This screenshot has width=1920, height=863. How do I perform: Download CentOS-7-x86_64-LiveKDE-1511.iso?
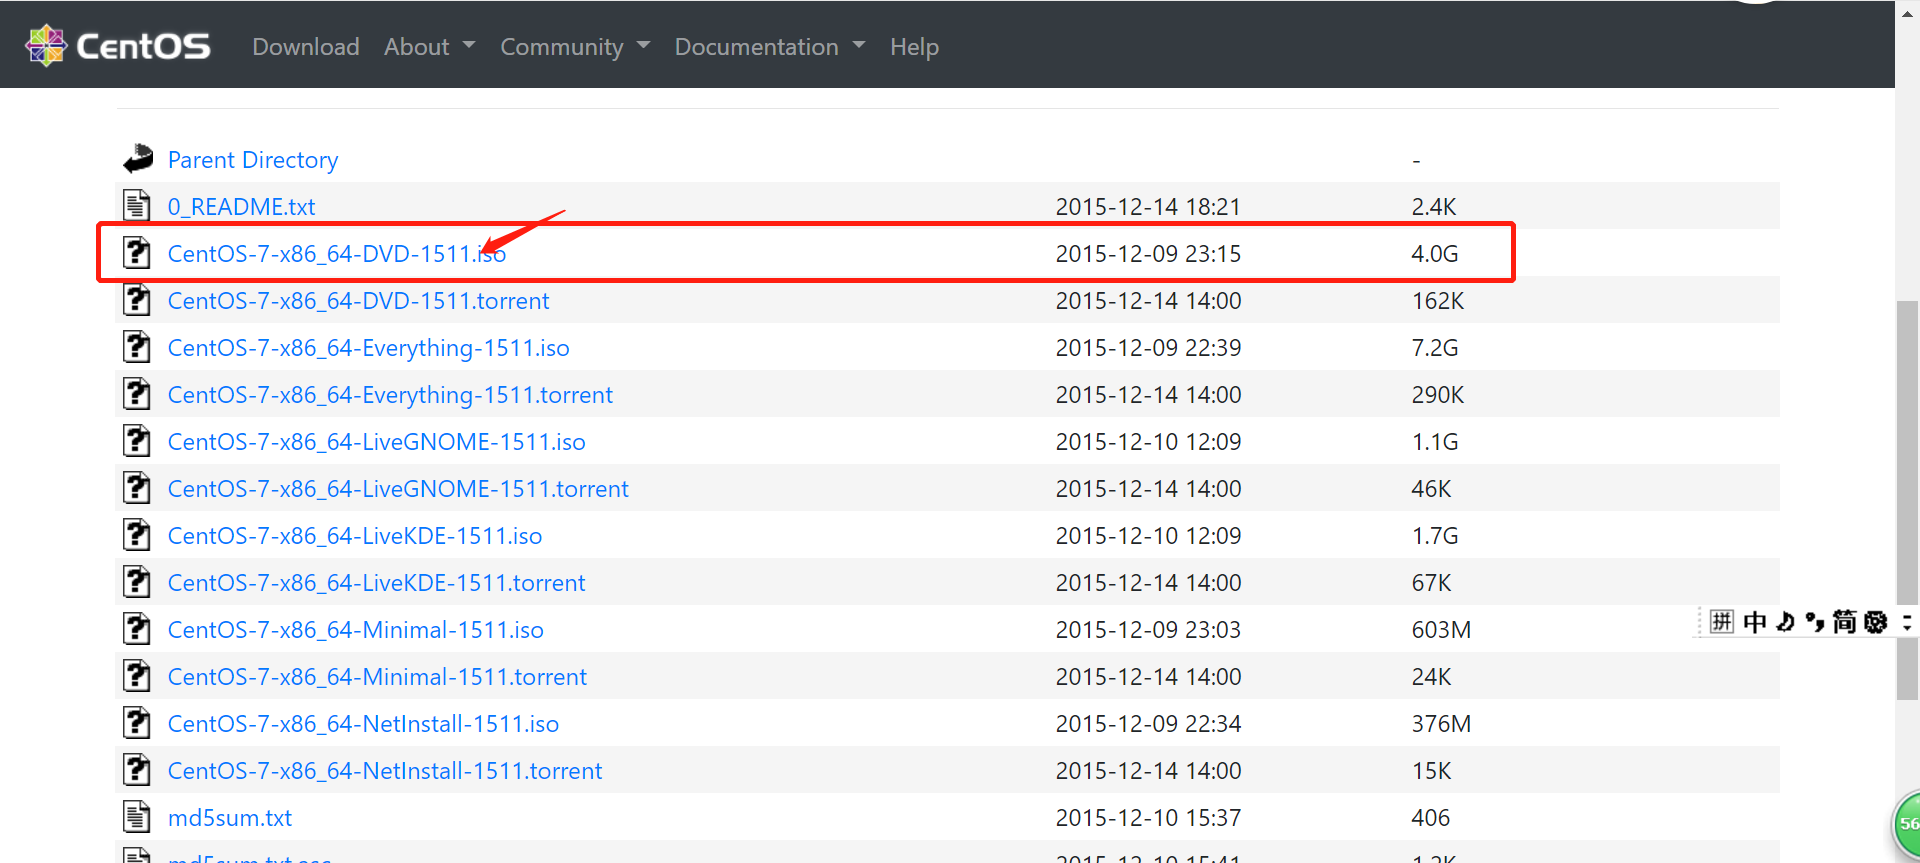click(x=355, y=536)
